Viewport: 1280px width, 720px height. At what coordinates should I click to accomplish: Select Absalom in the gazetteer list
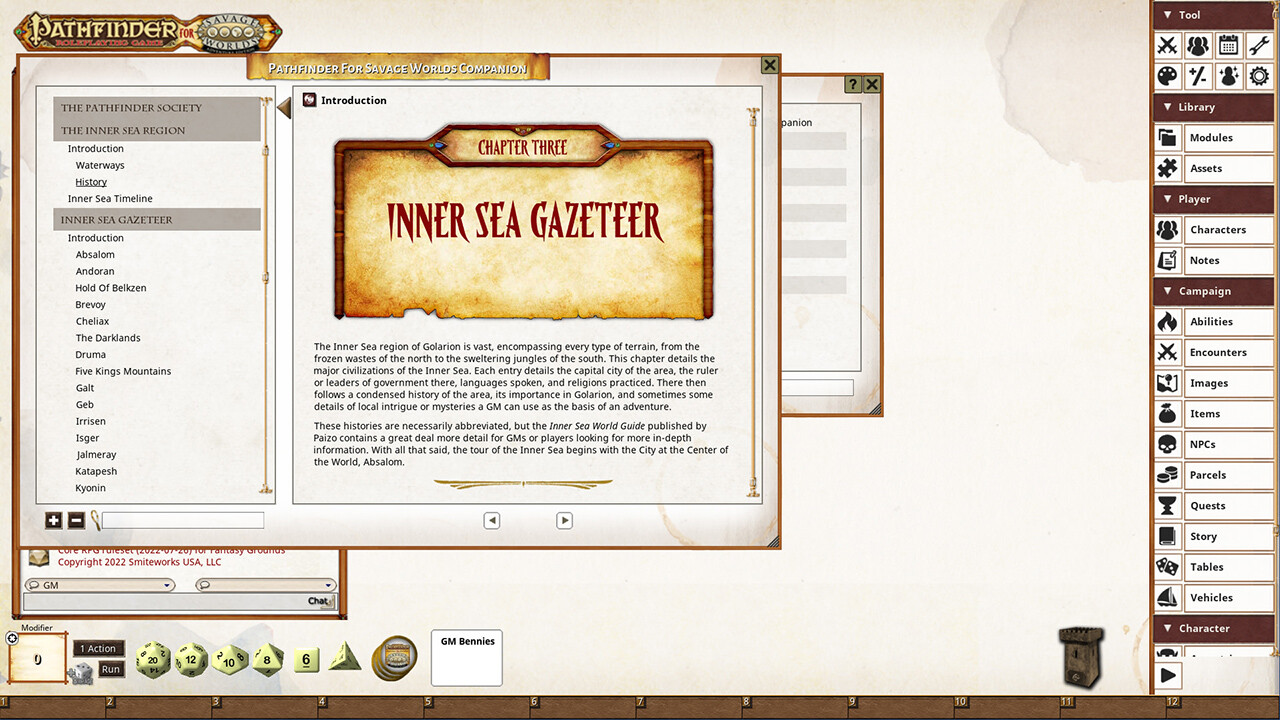(95, 255)
